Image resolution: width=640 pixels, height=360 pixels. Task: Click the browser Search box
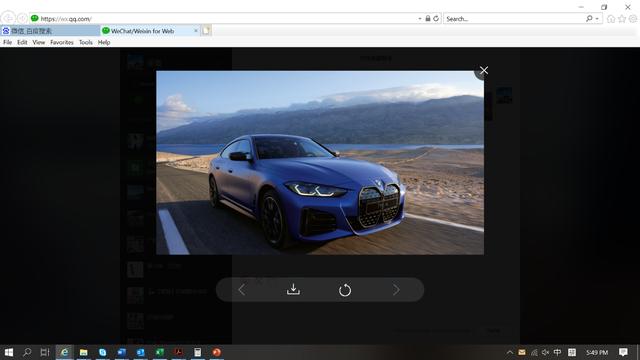(x=515, y=19)
